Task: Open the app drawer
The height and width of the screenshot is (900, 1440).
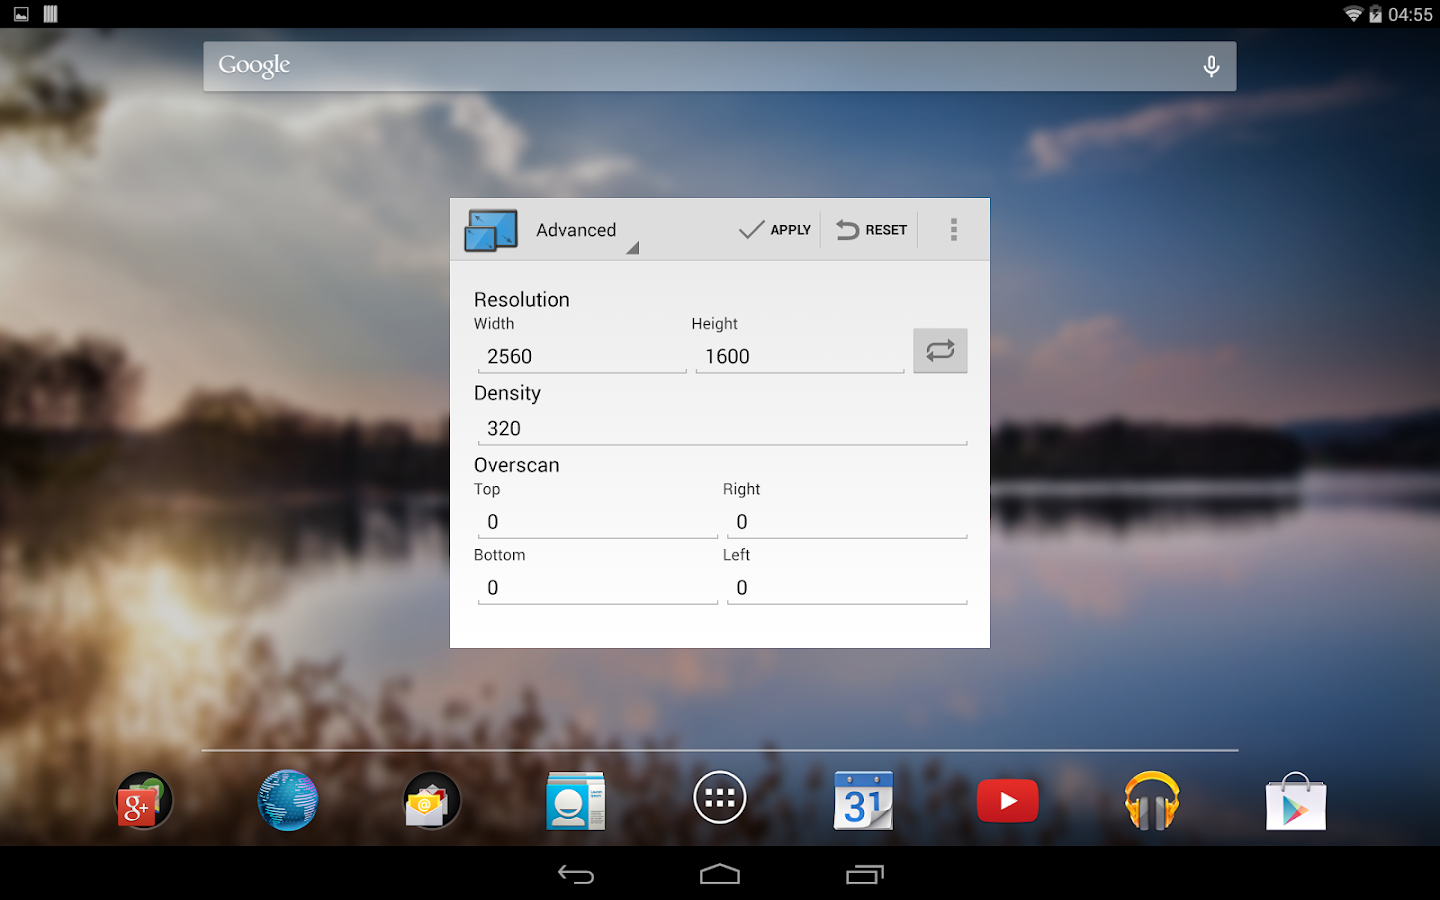Action: pyautogui.click(x=719, y=797)
